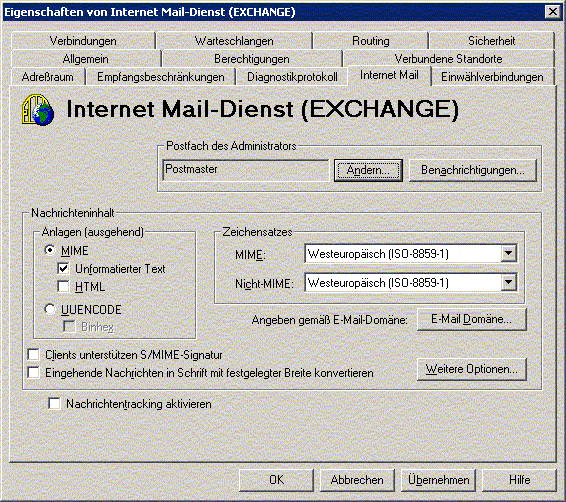Click the Ändern... button
The image size is (566, 502).
[x=368, y=170]
